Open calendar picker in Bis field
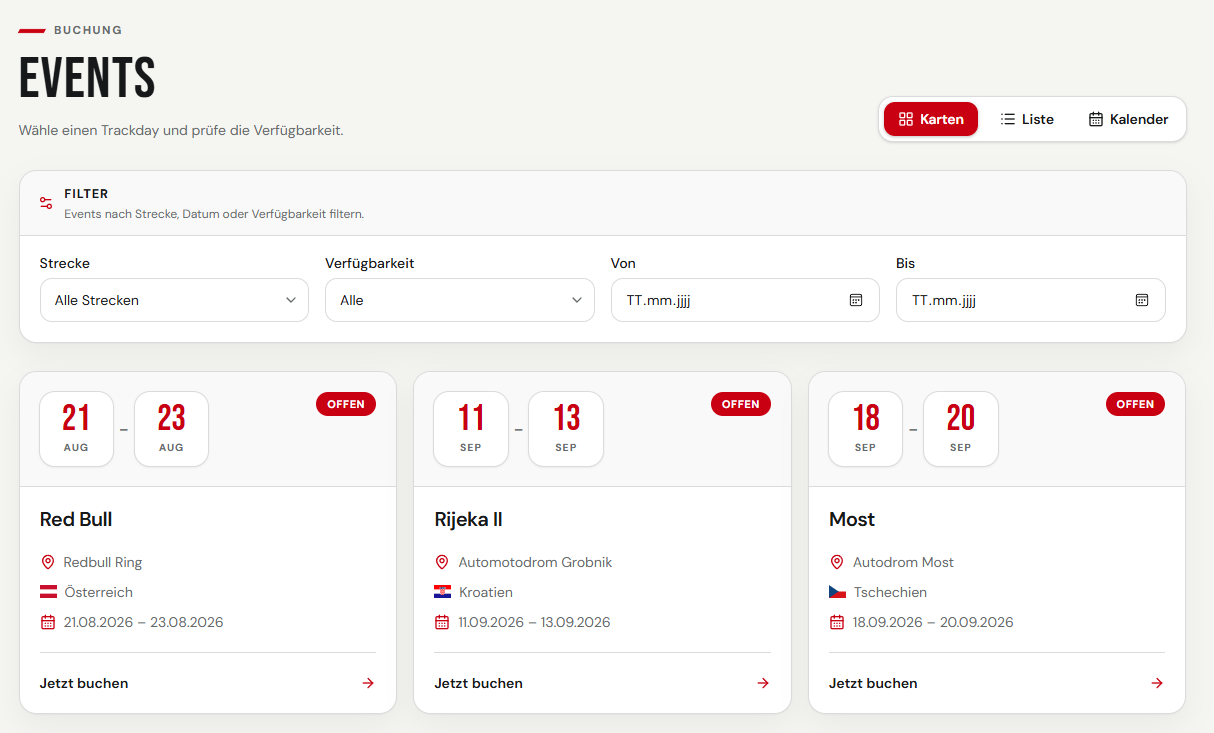Viewport: 1214px width, 733px height. pos(1142,300)
